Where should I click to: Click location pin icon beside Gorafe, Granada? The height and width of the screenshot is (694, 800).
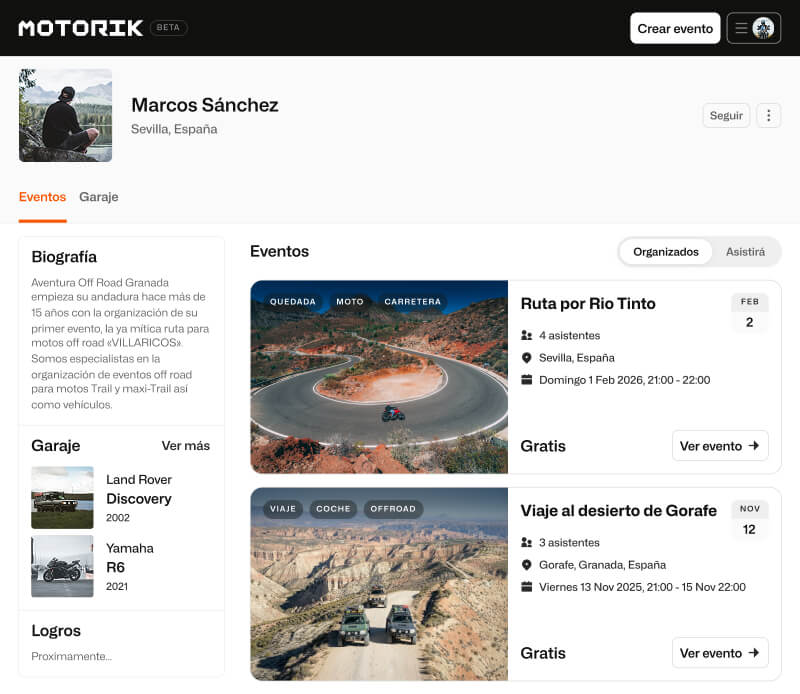[527, 565]
